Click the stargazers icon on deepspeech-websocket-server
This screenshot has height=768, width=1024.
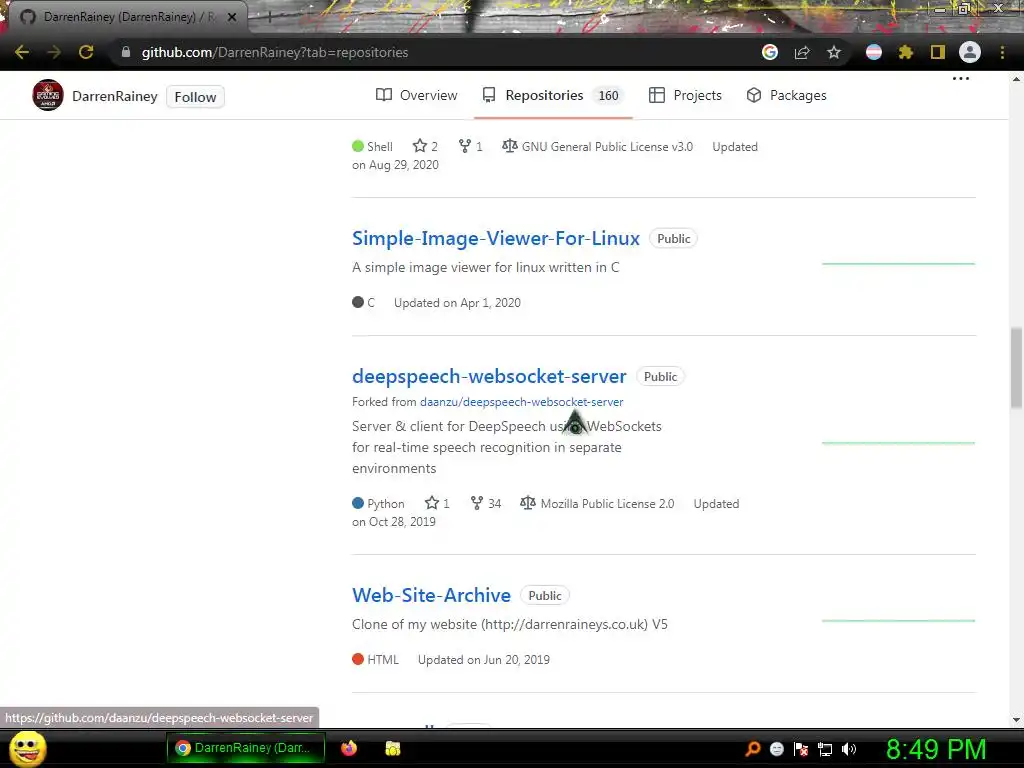click(432, 503)
